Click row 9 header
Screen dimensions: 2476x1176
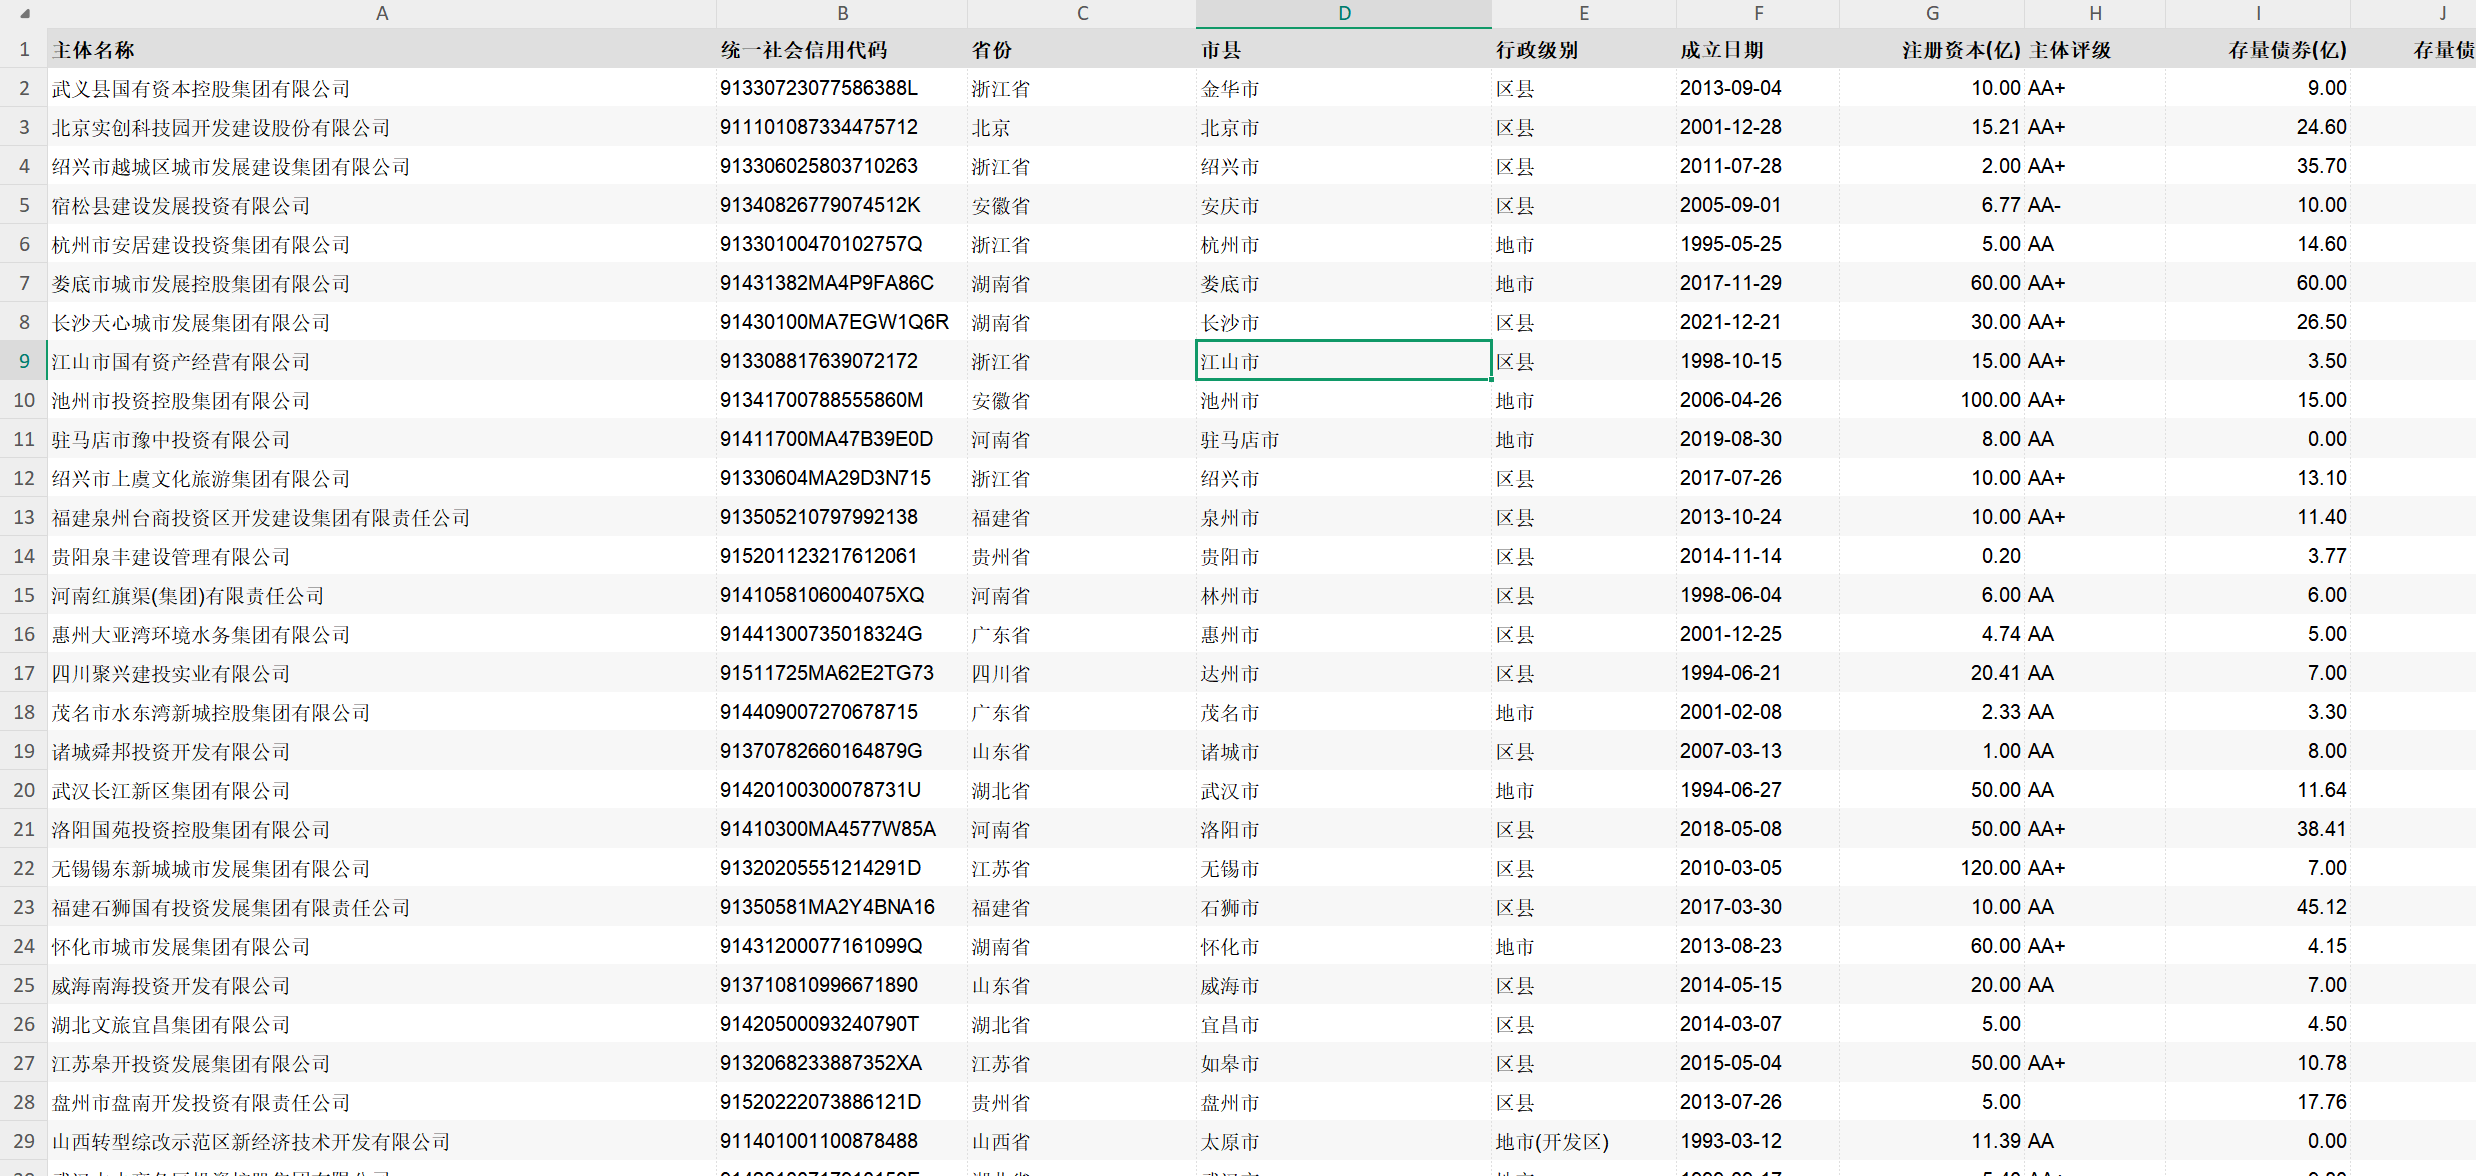(24, 361)
